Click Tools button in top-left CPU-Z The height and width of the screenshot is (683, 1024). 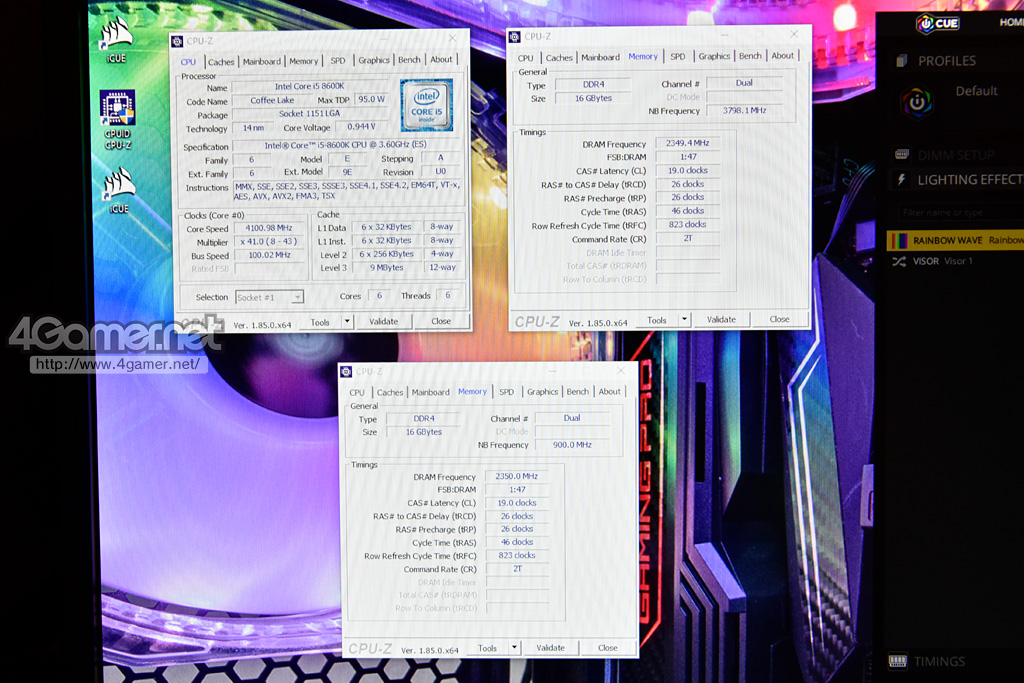coord(320,322)
